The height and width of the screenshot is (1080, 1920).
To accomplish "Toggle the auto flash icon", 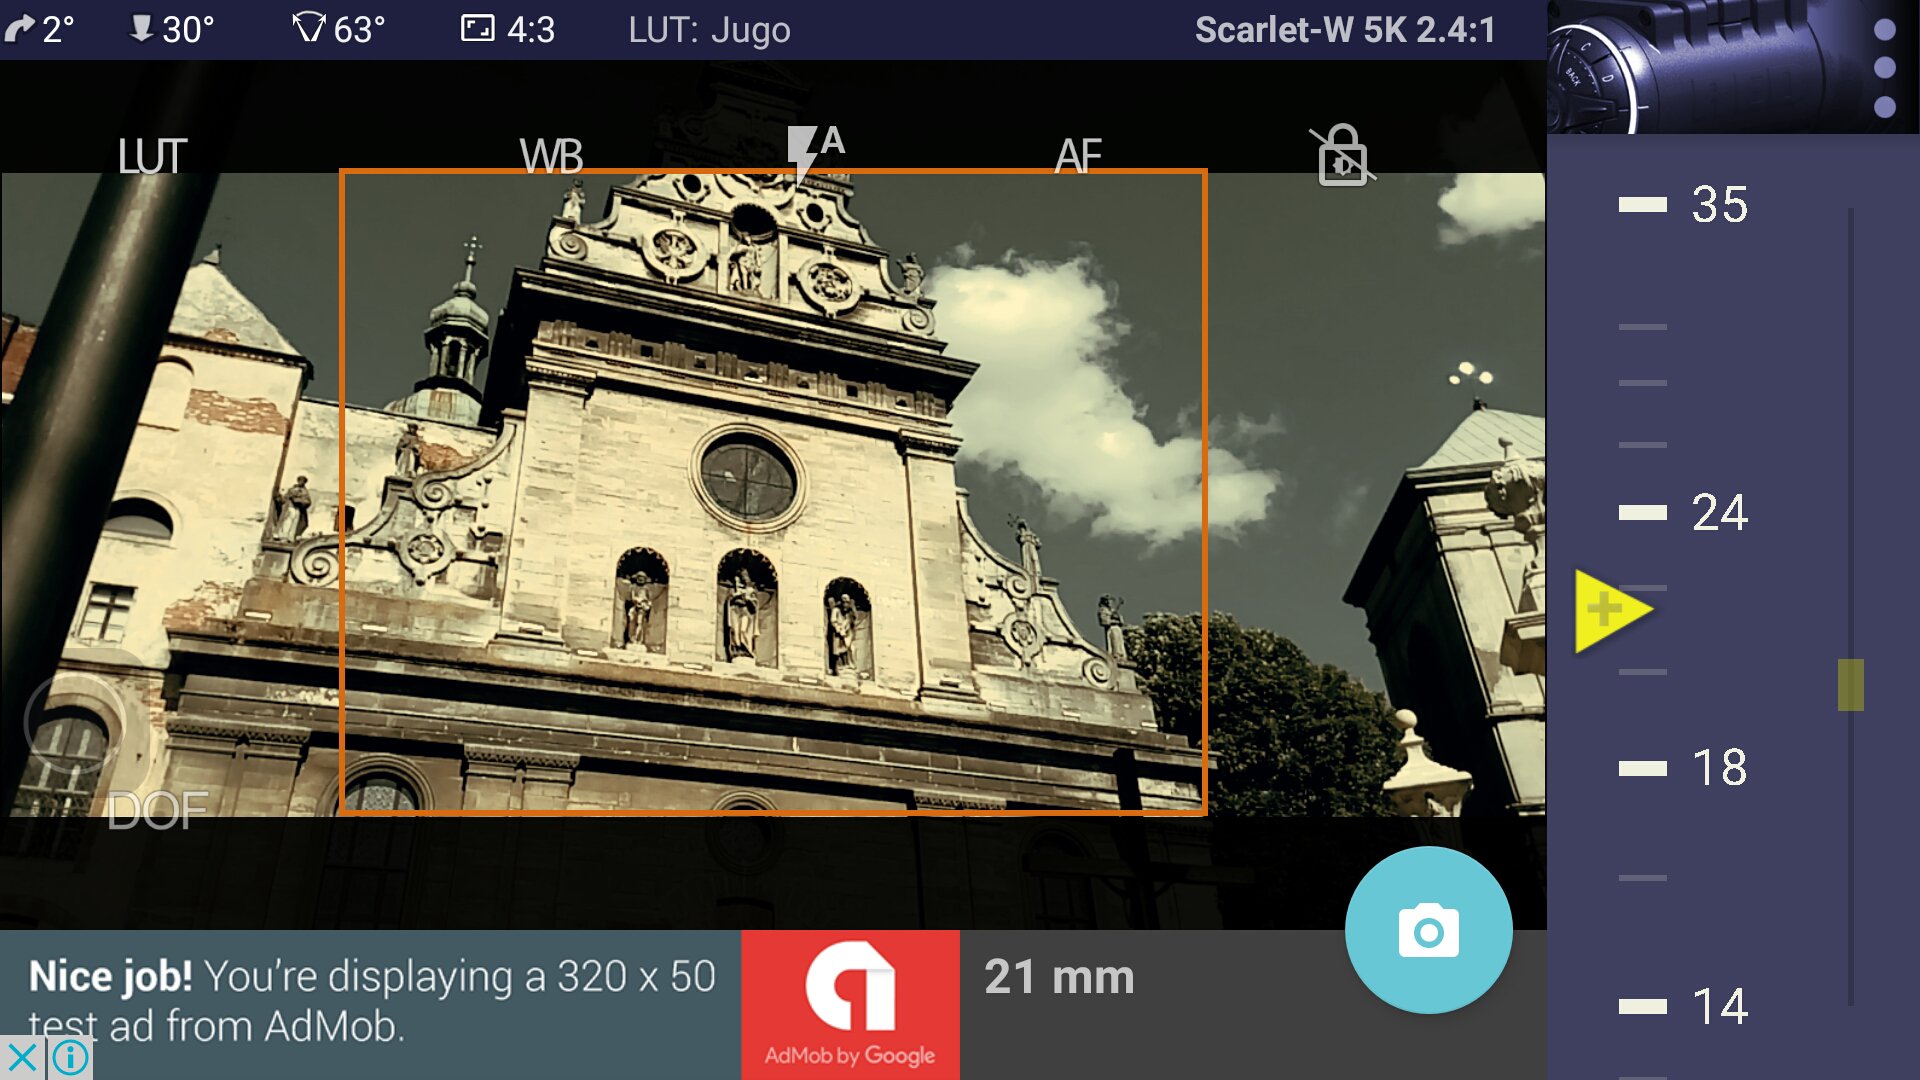I will (x=815, y=153).
